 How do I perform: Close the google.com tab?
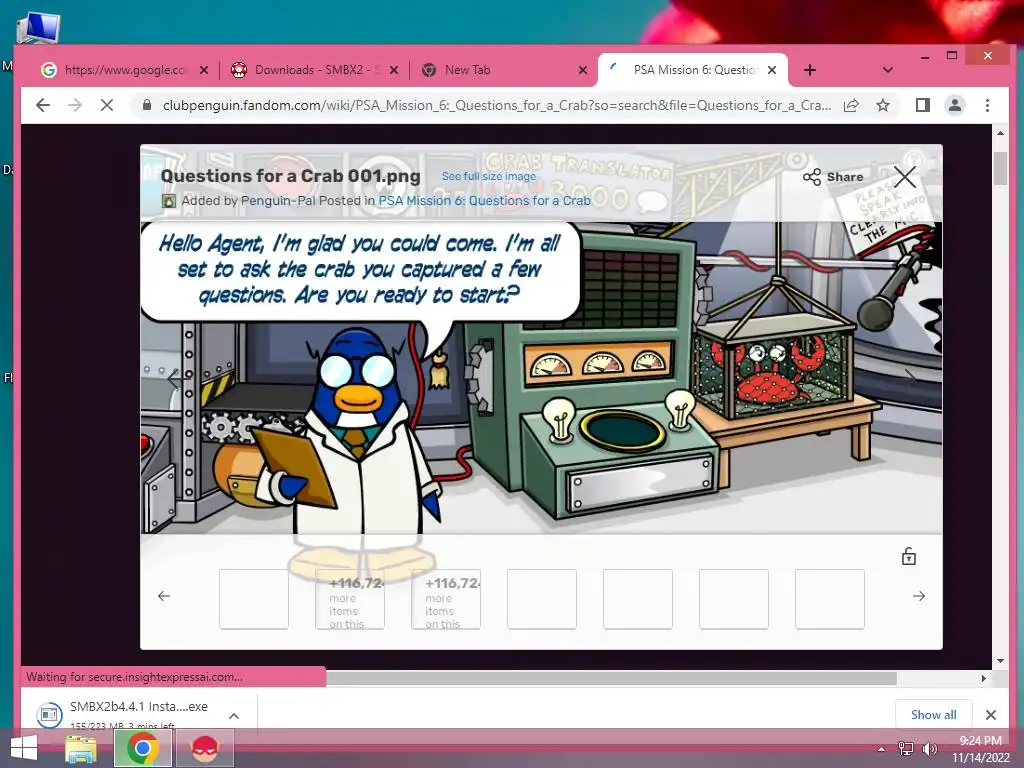click(204, 70)
